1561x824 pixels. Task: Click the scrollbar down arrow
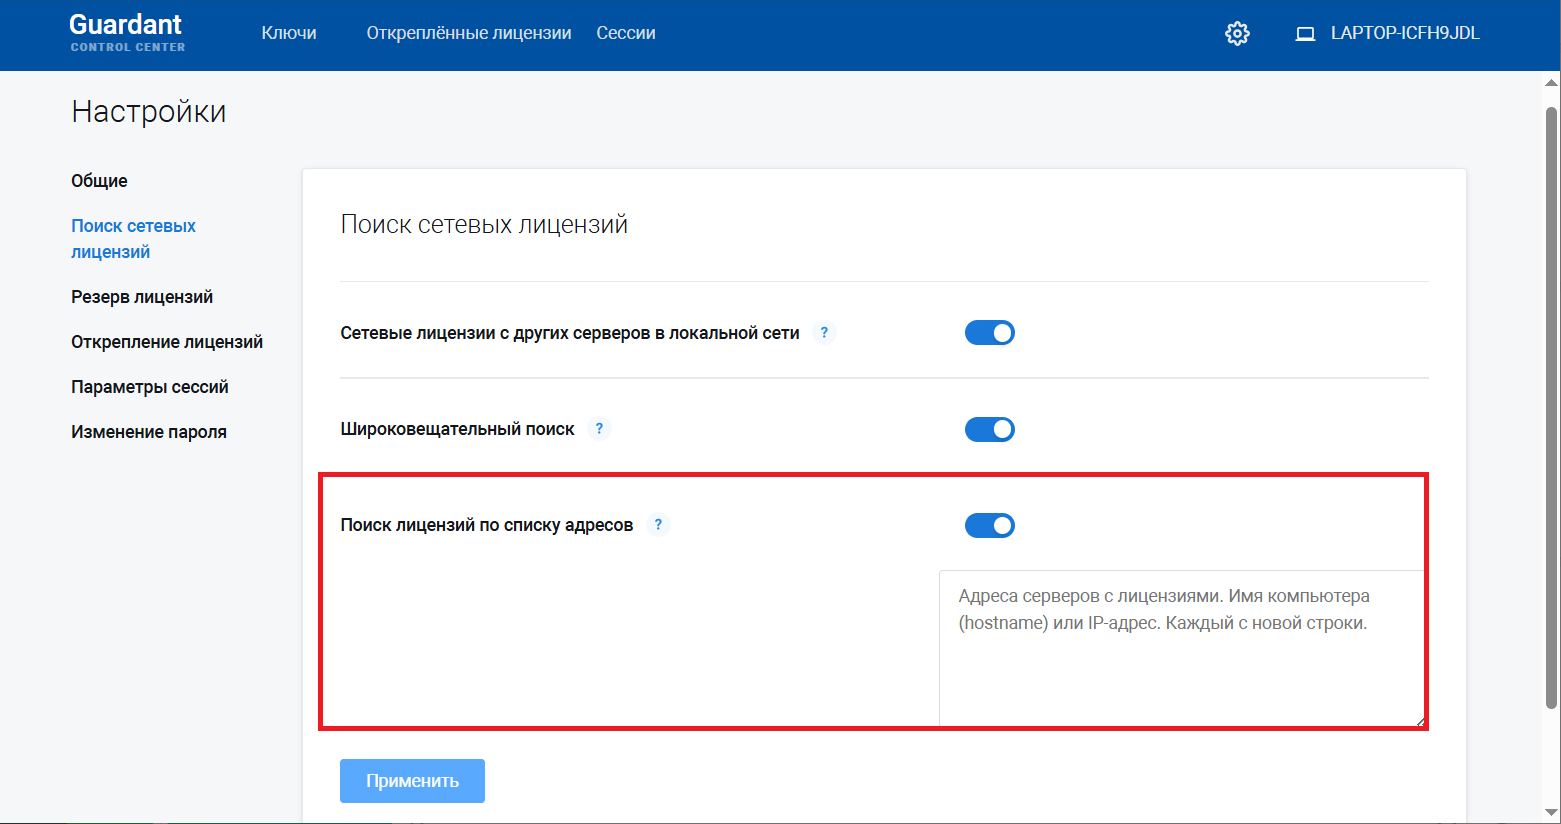[x=1551, y=813]
